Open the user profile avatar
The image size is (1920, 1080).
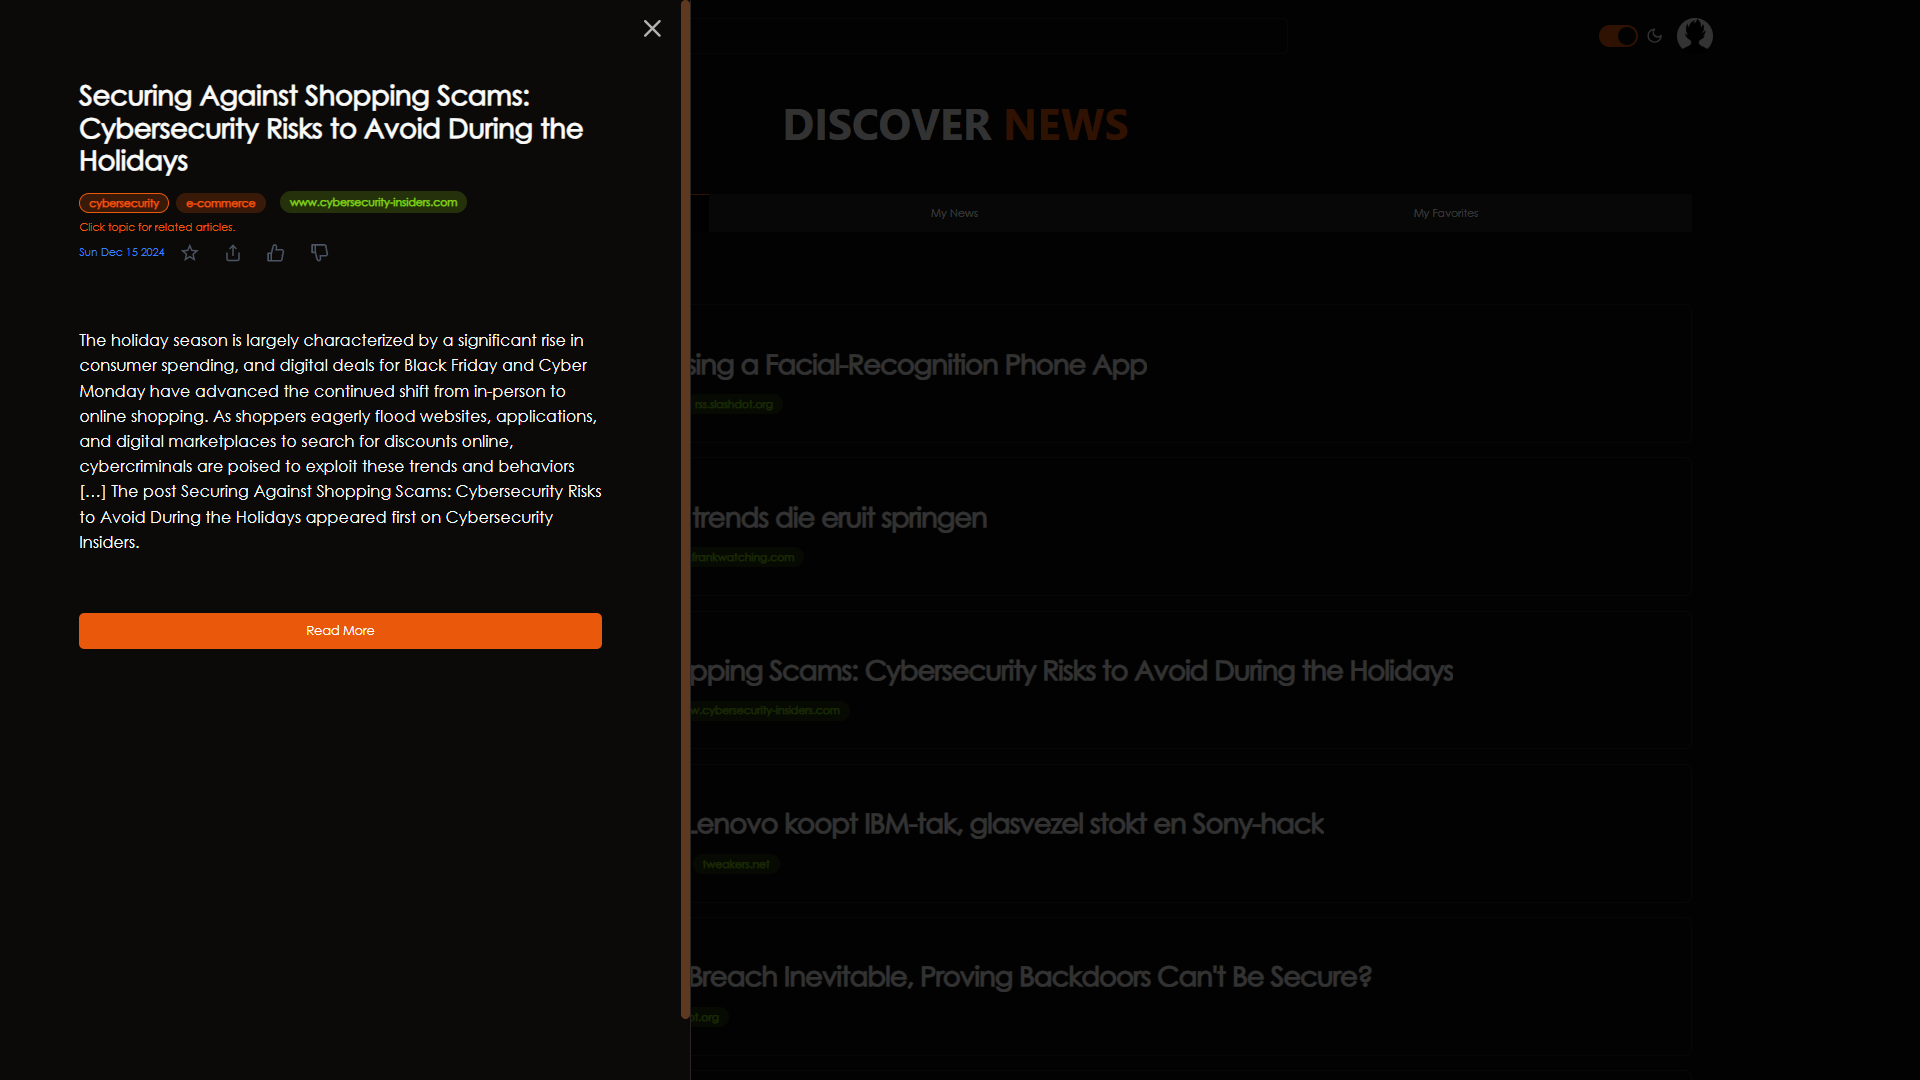(x=1695, y=35)
